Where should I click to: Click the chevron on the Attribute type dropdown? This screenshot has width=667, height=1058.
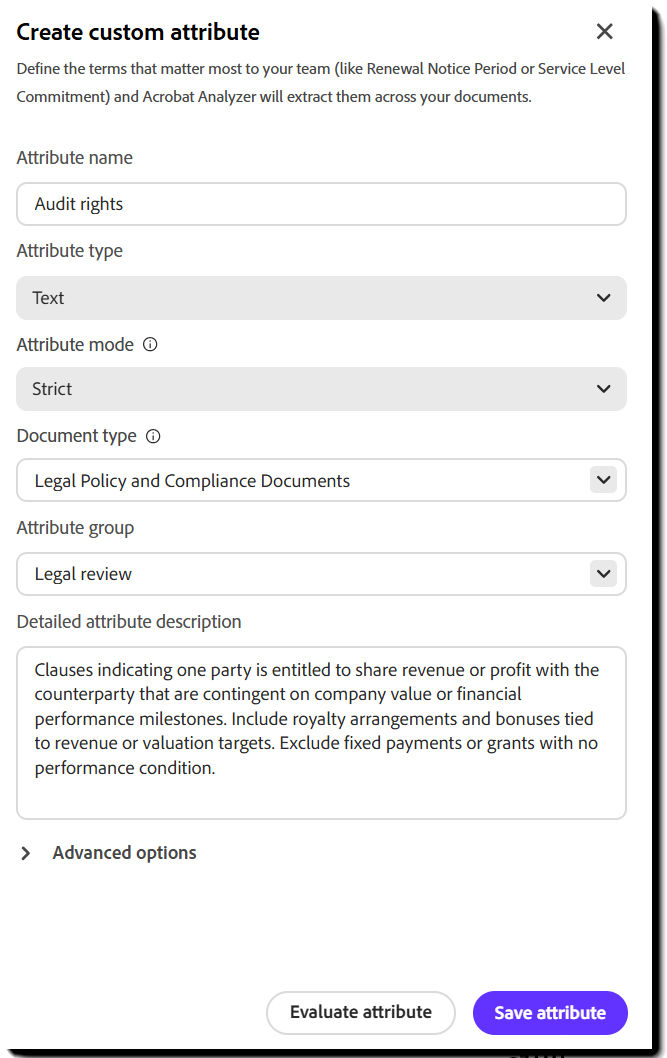[604, 297]
